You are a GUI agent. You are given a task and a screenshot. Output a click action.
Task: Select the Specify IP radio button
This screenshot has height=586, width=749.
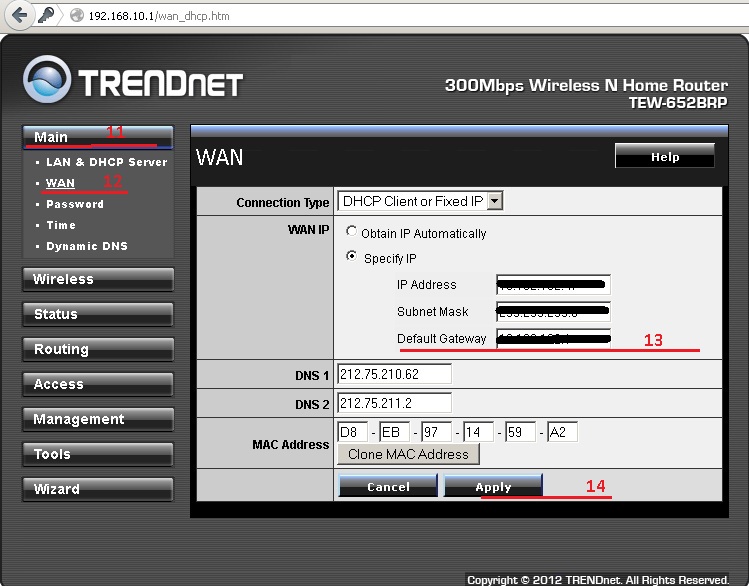coord(351,257)
